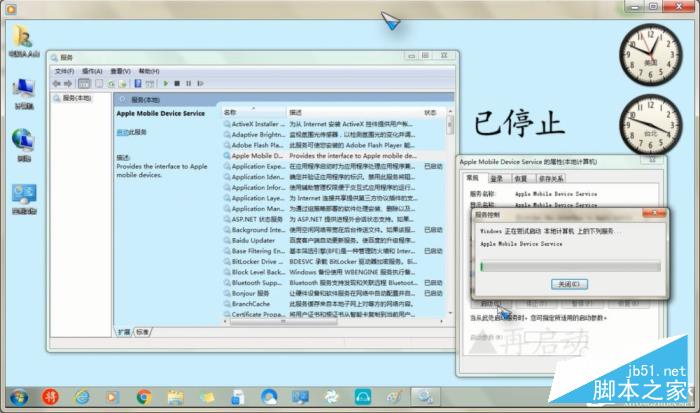Select the Application Information service row

[x=334, y=188]
